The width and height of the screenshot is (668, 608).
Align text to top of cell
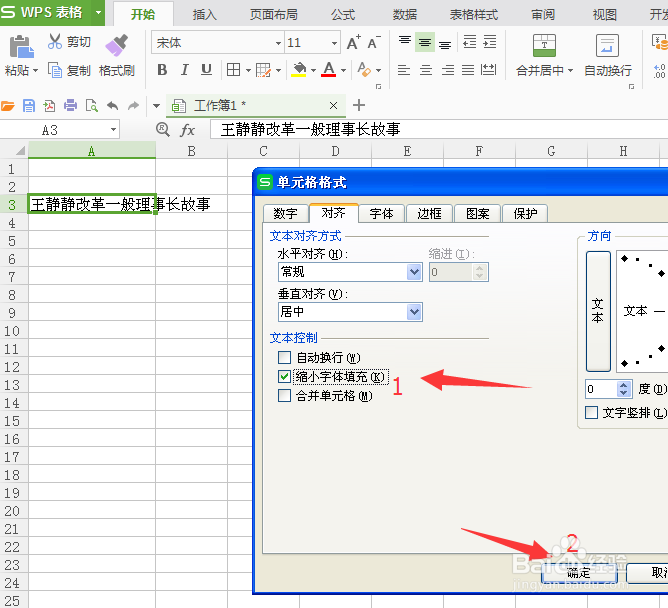[x=405, y=41]
